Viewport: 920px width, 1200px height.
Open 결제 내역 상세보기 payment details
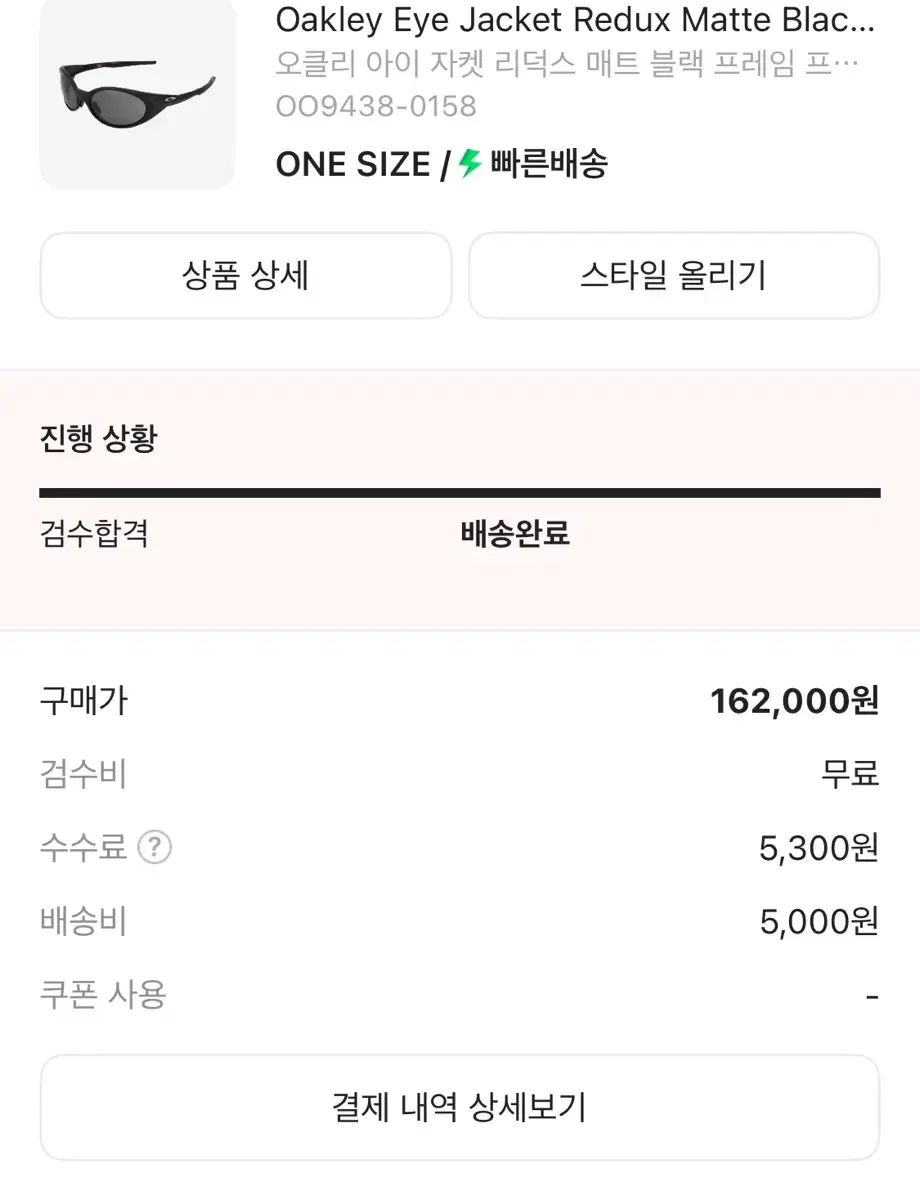[459, 1107]
